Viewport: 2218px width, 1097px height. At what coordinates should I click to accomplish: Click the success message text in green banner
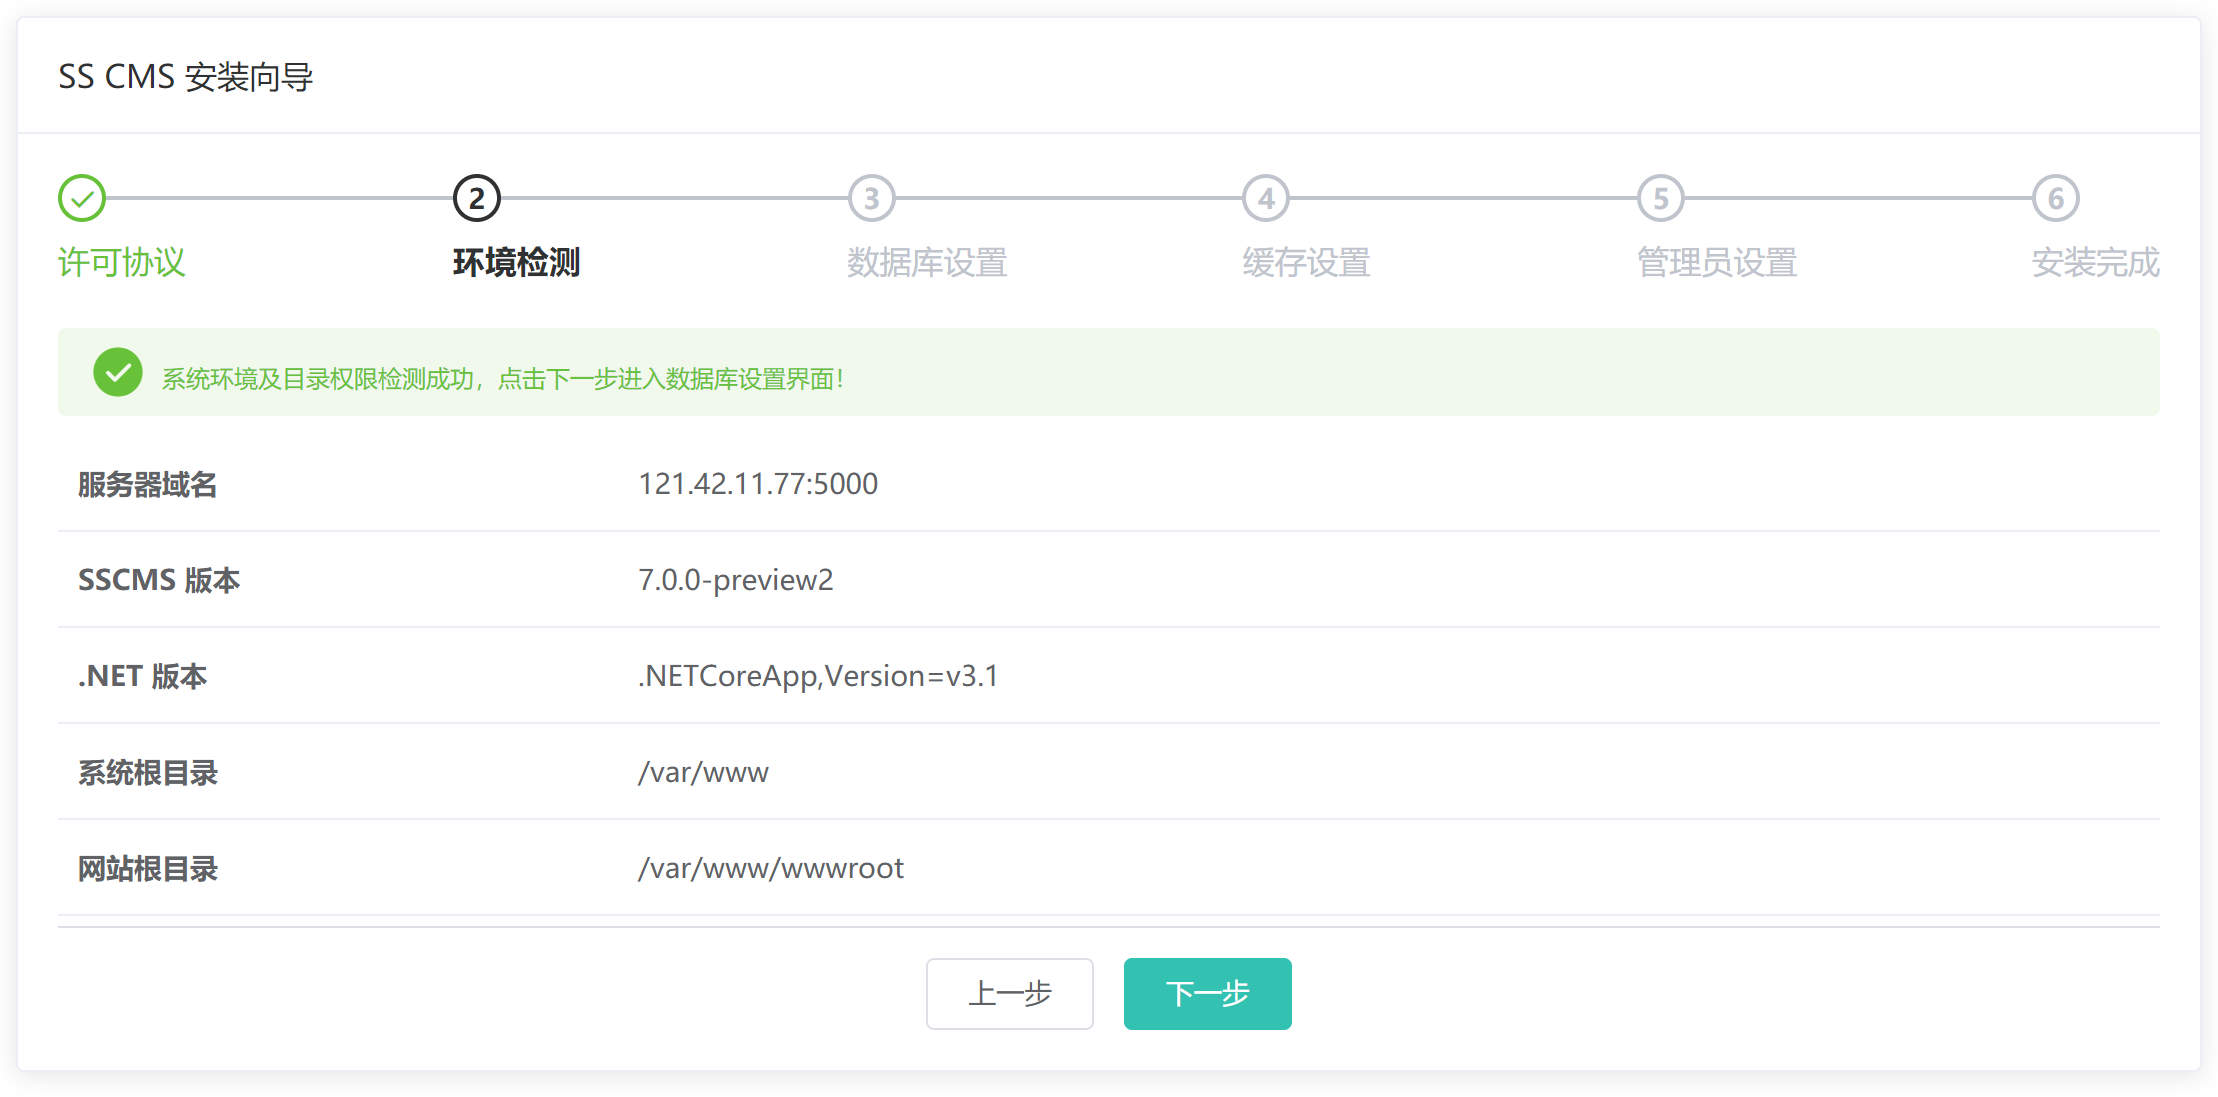point(503,379)
